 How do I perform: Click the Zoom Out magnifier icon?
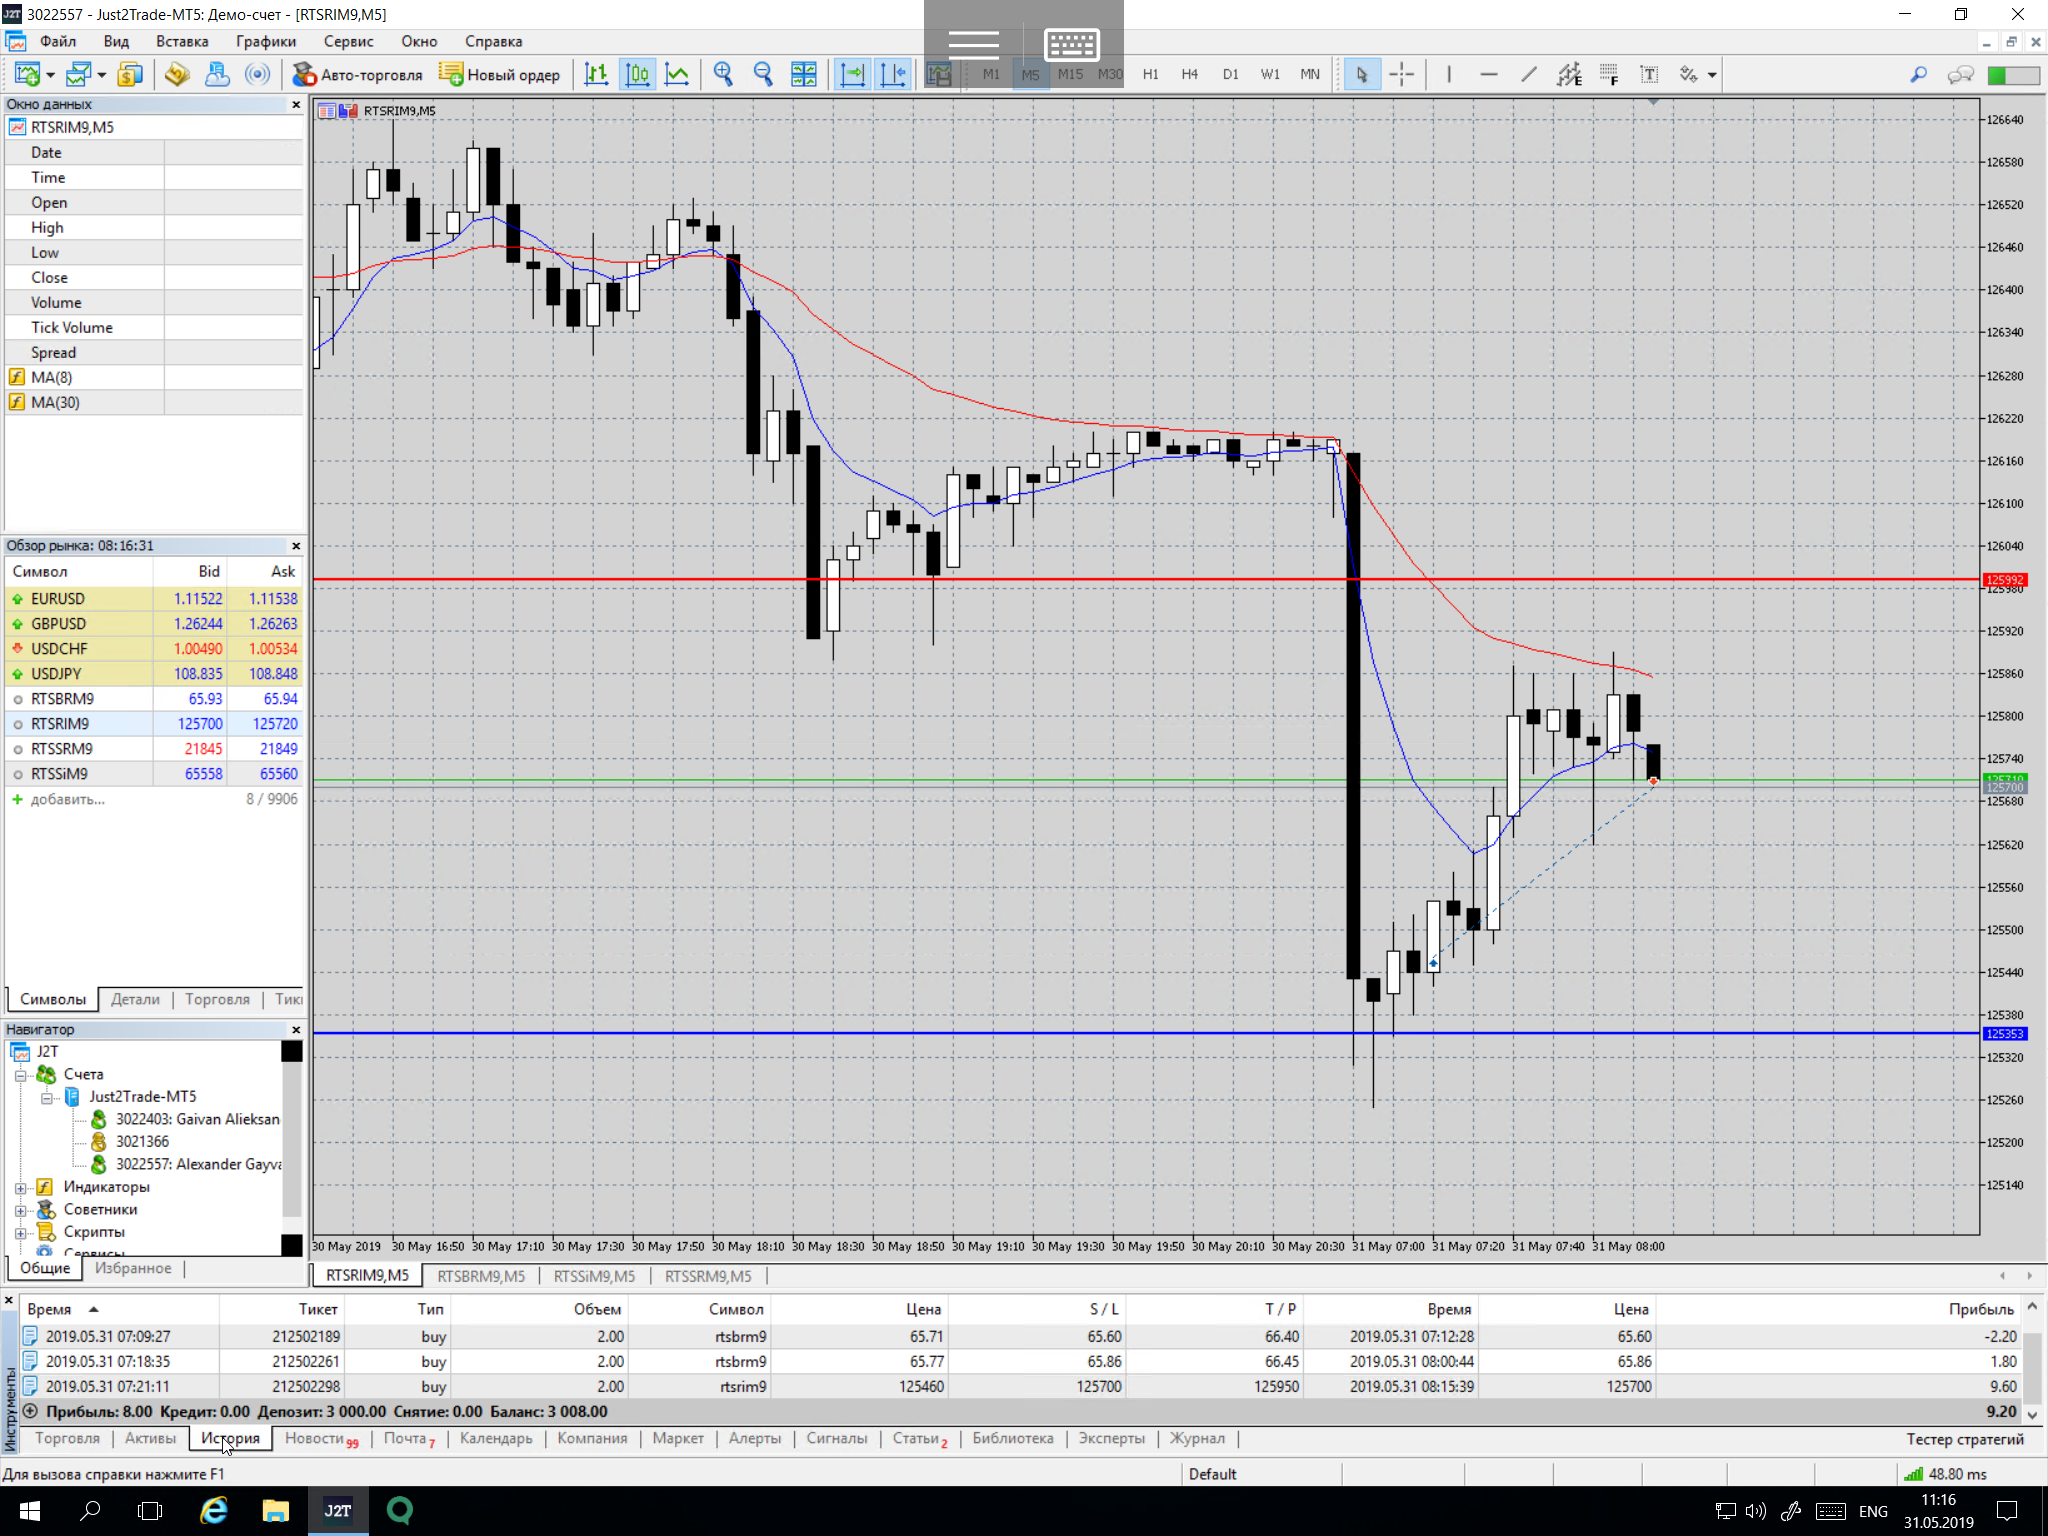point(763,74)
